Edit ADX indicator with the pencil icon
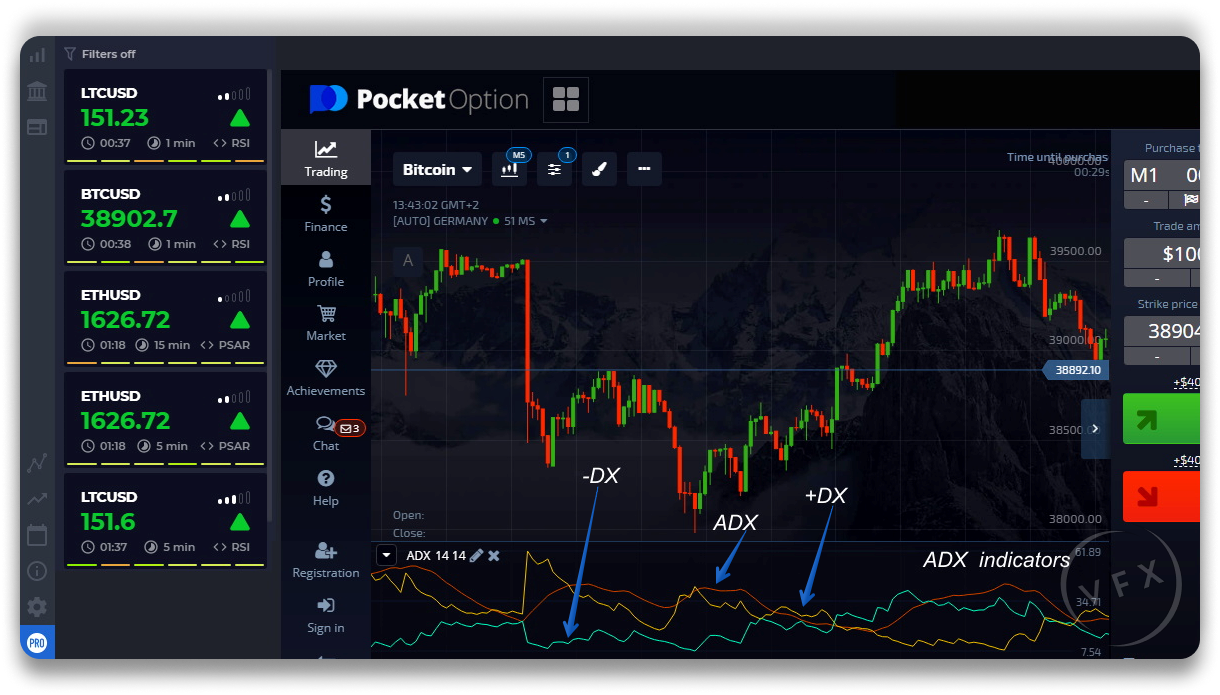Image resolution: width=1220 pixels, height=695 pixels. [x=476, y=555]
